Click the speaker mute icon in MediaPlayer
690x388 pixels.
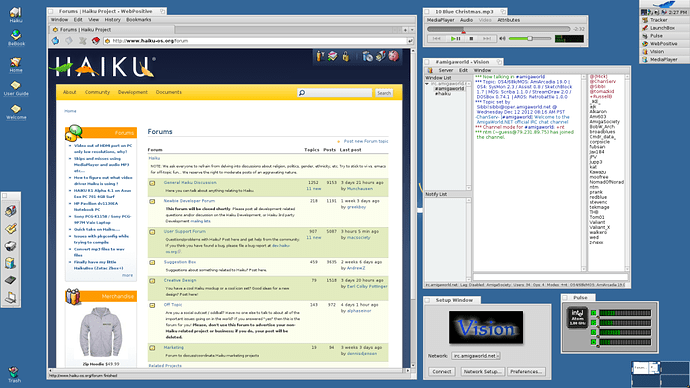pyautogui.click(x=502, y=39)
